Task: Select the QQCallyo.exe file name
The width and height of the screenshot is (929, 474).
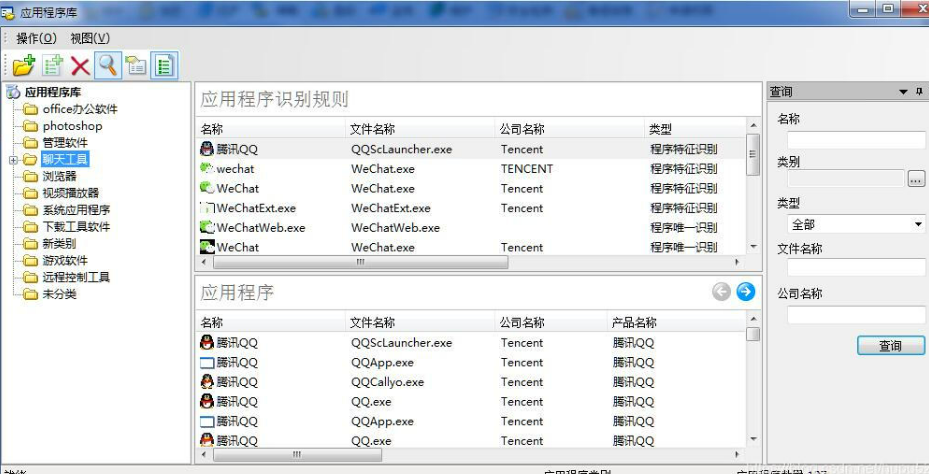Action: [x=387, y=382]
